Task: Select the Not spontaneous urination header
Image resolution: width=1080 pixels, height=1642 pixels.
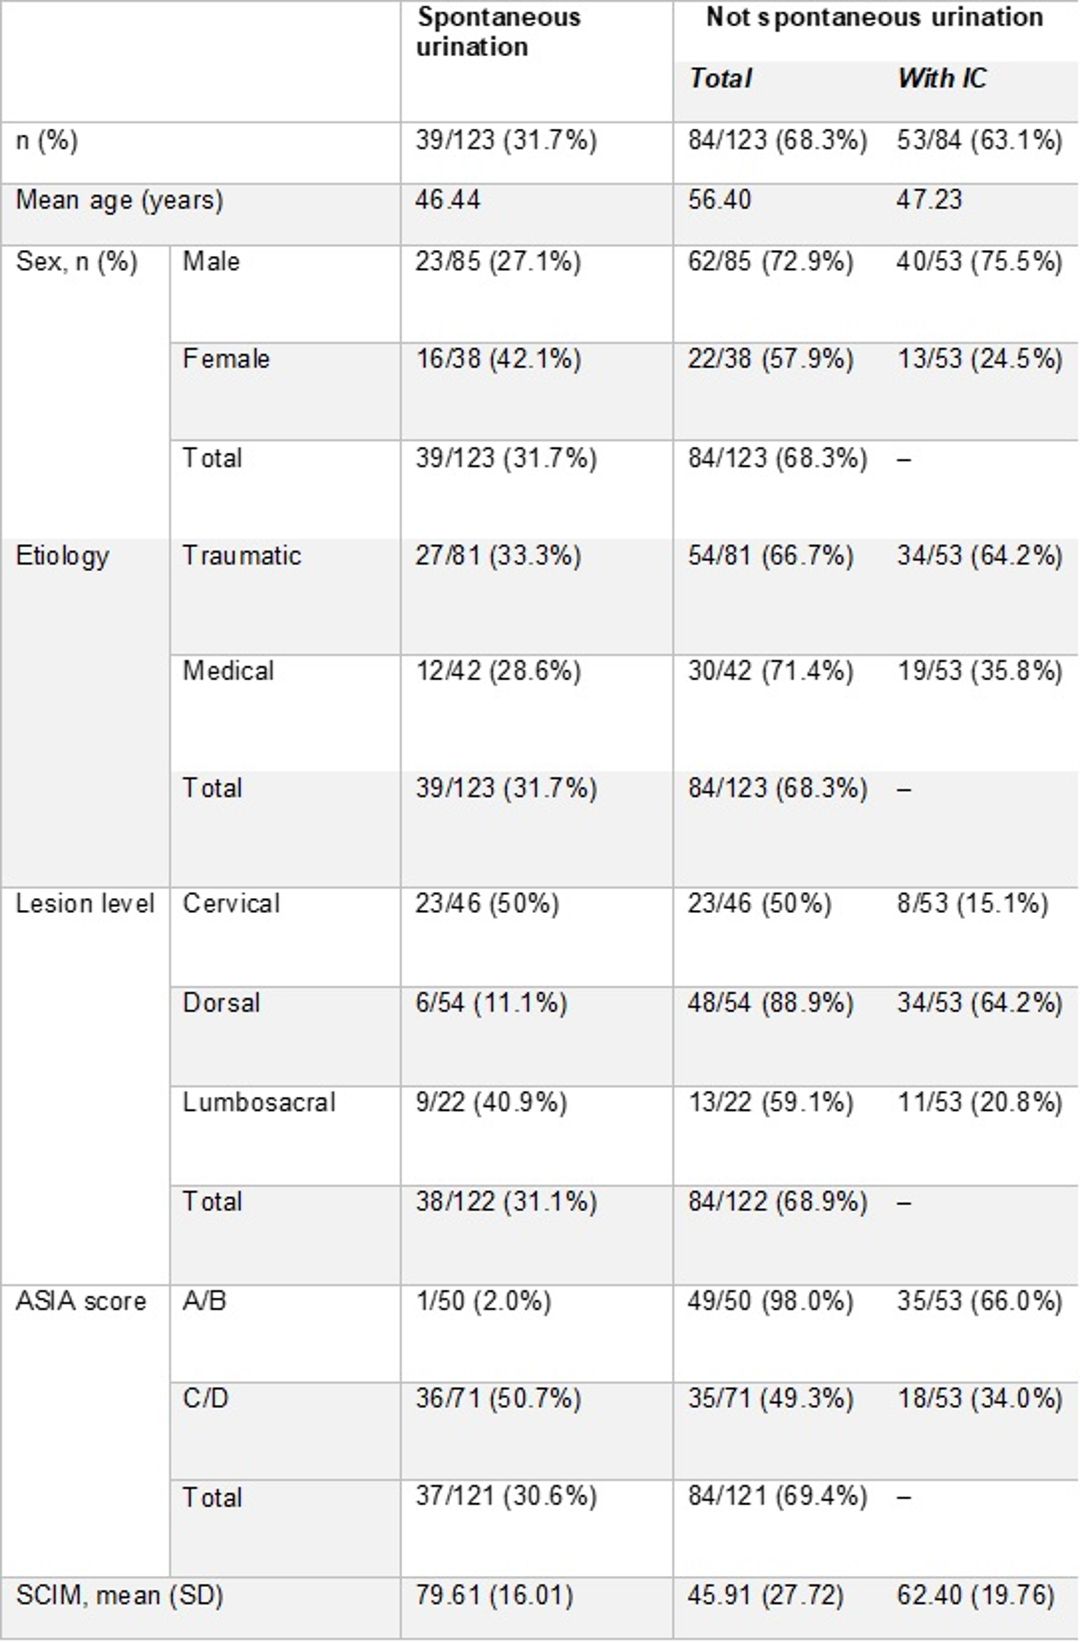Action: tap(874, 17)
